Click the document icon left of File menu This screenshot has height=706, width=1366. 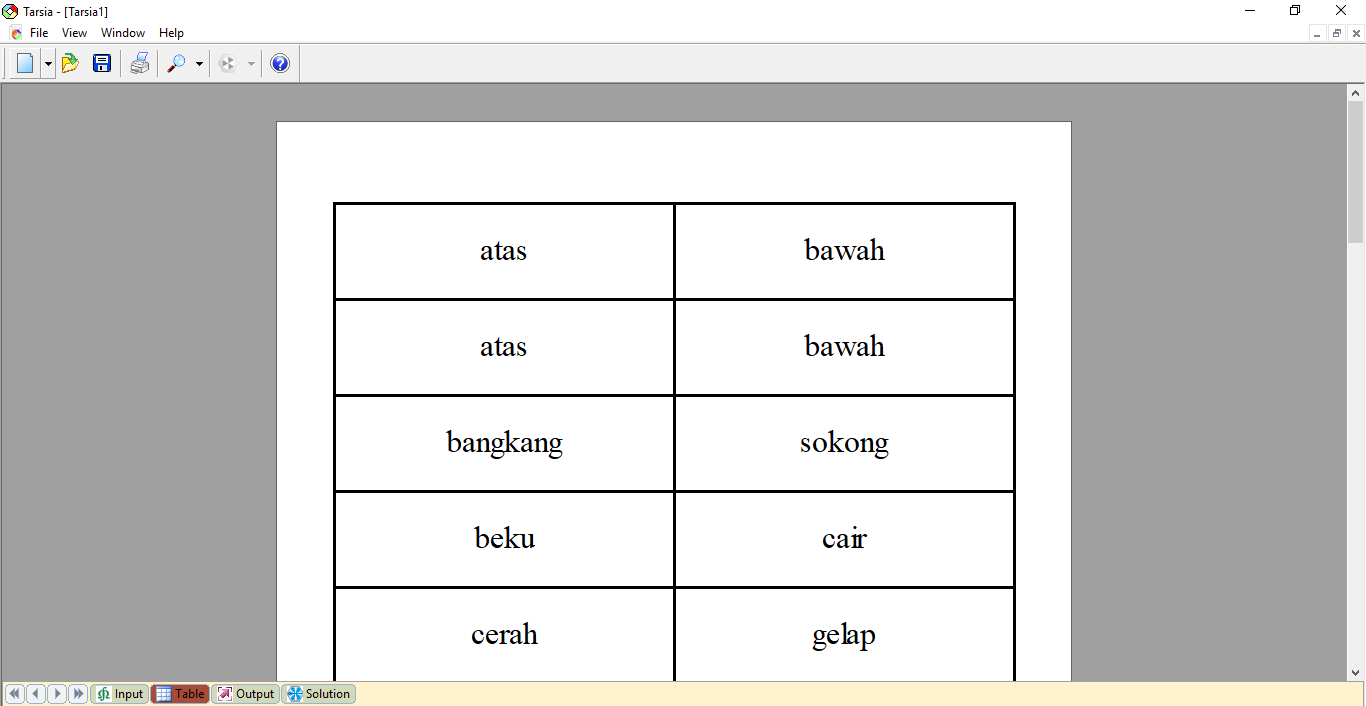point(15,33)
